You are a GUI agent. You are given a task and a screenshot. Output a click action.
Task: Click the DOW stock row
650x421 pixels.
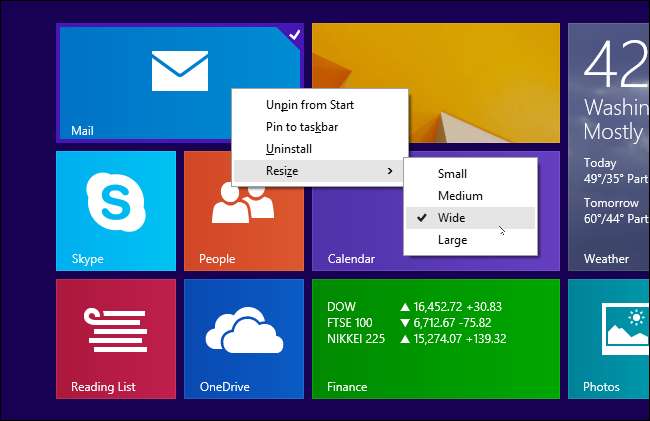click(x=414, y=307)
